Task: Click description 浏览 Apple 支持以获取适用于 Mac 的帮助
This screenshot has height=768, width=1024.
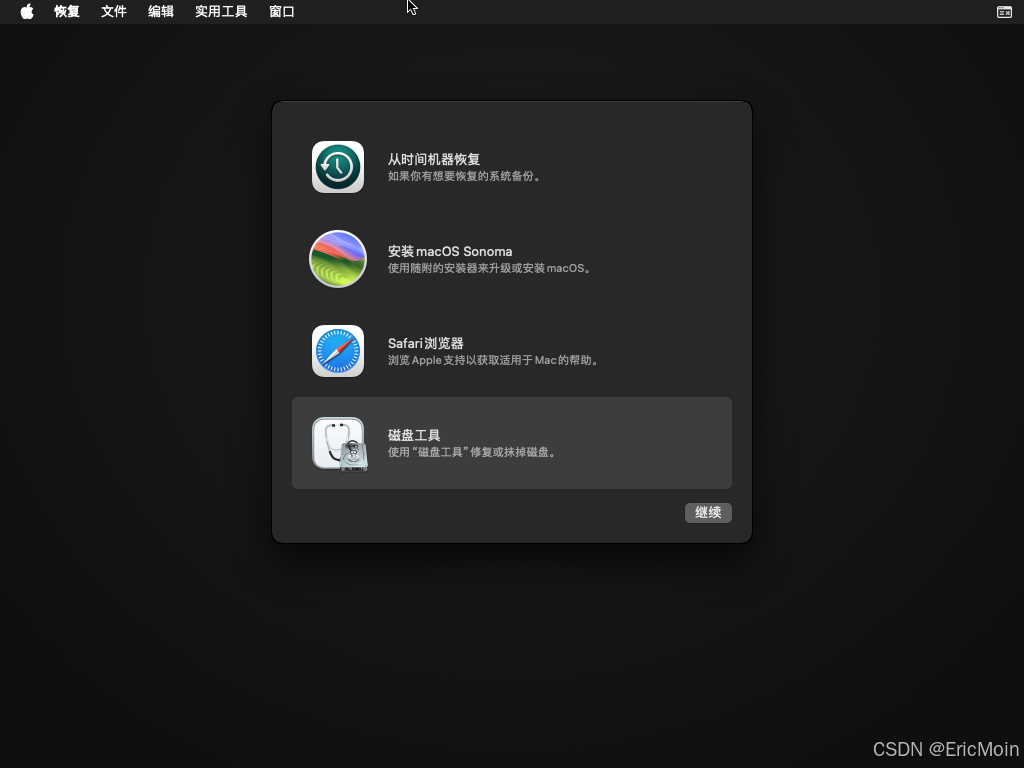Action: point(494,360)
